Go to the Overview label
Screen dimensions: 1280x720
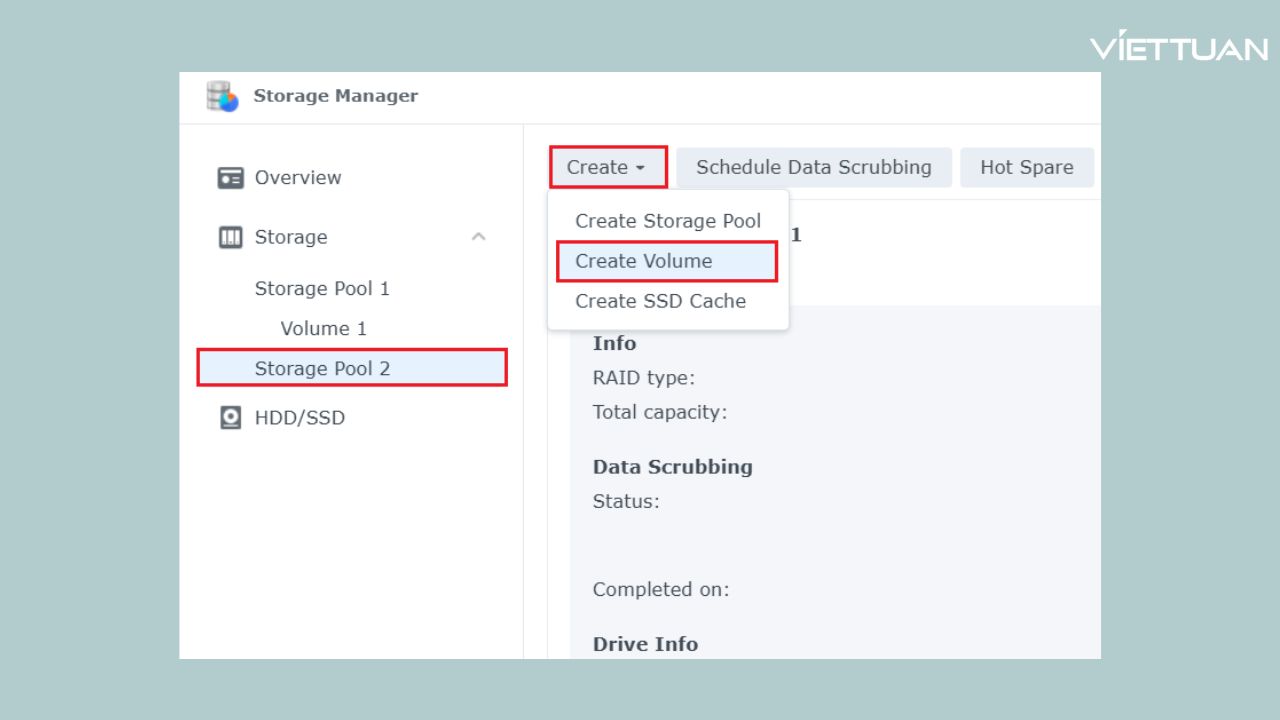click(x=298, y=178)
